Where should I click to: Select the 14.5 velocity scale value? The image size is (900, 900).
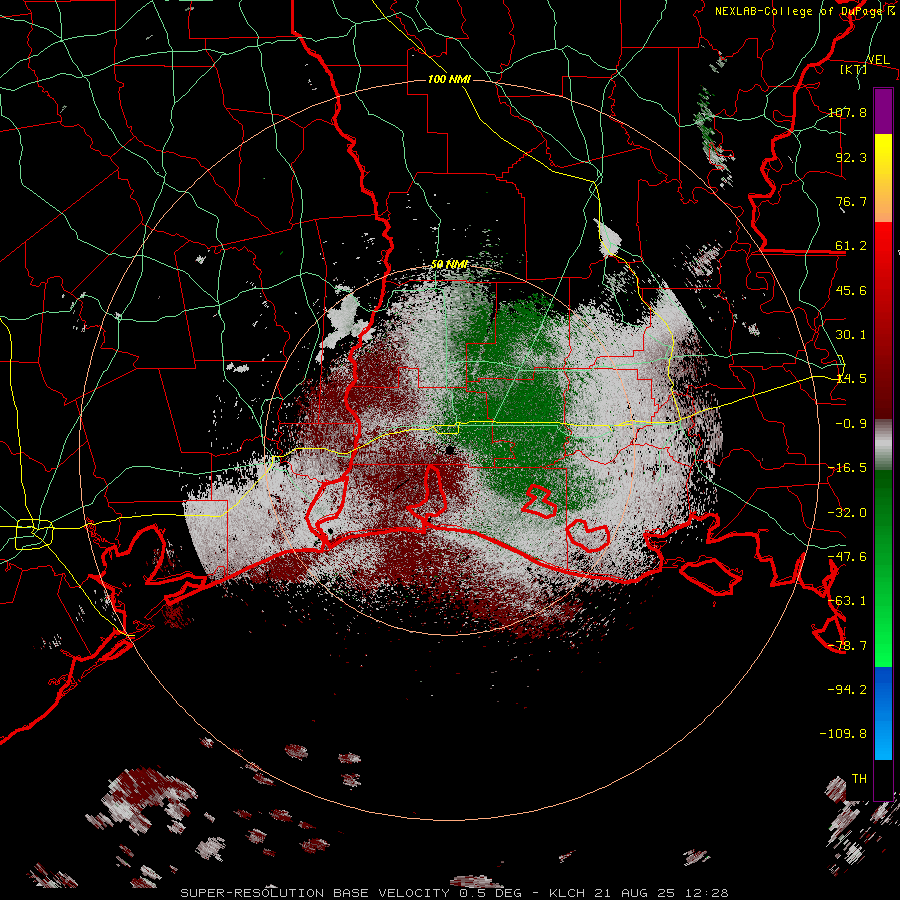coord(851,379)
